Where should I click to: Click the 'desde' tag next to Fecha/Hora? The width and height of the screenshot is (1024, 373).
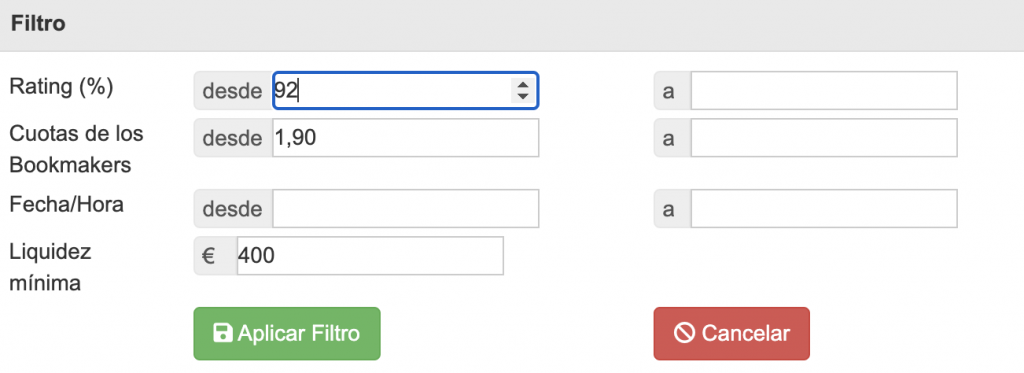[x=232, y=209]
